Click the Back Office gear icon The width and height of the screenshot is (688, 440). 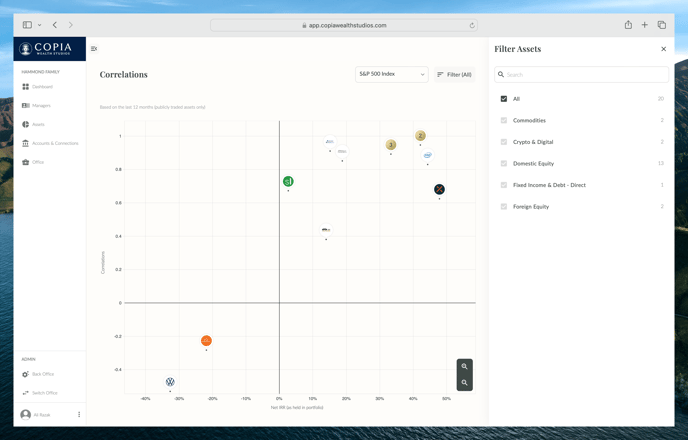point(26,374)
